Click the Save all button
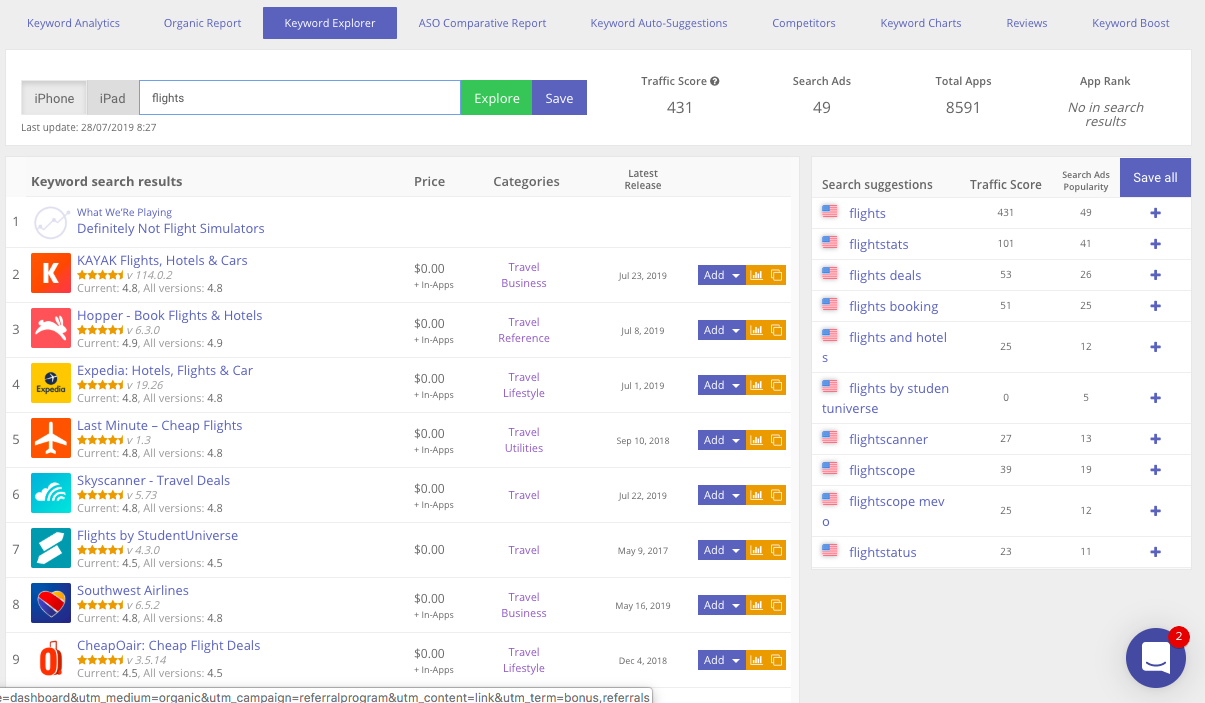The height and width of the screenshot is (703, 1205). pyautogui.click(x=1155, y=177)
